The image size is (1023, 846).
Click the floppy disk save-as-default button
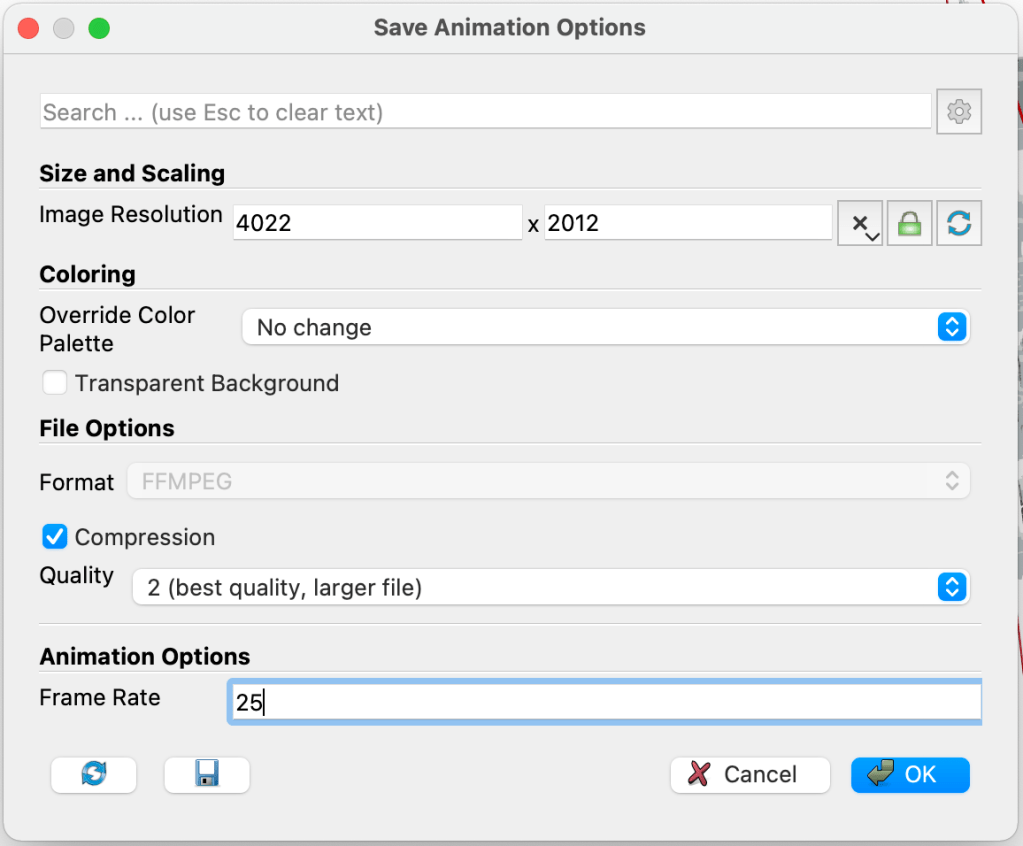tap(206, 774)
